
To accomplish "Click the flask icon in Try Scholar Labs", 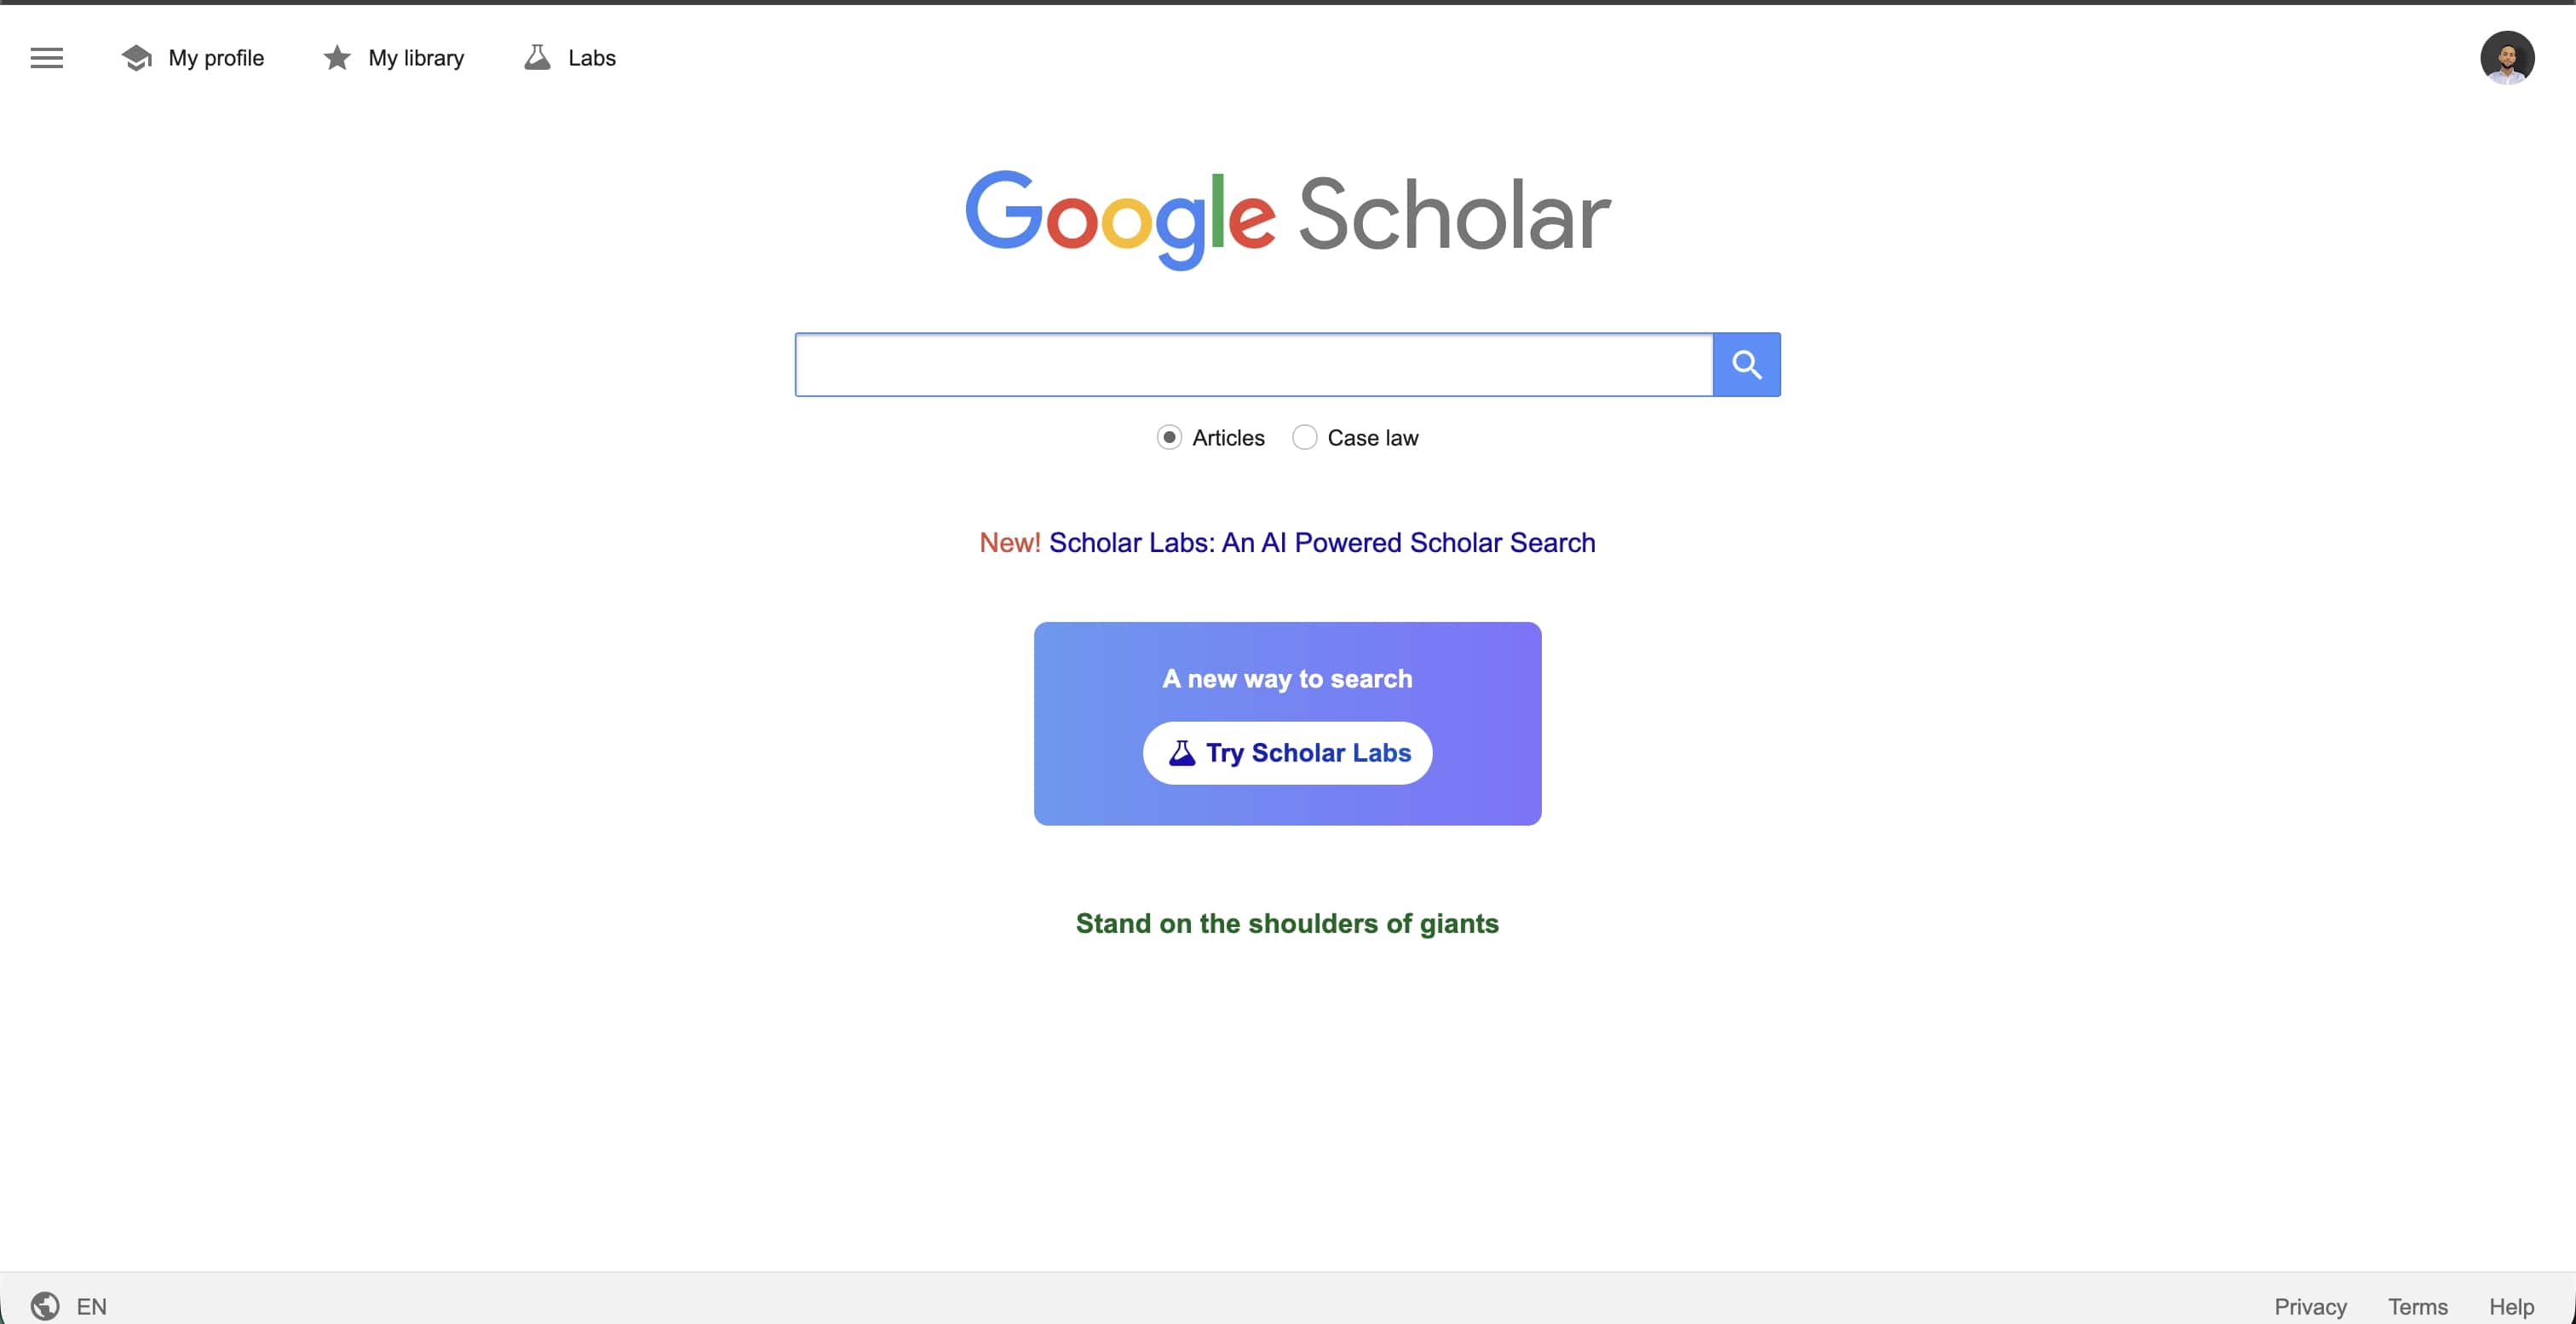I will coord(1182,753).
